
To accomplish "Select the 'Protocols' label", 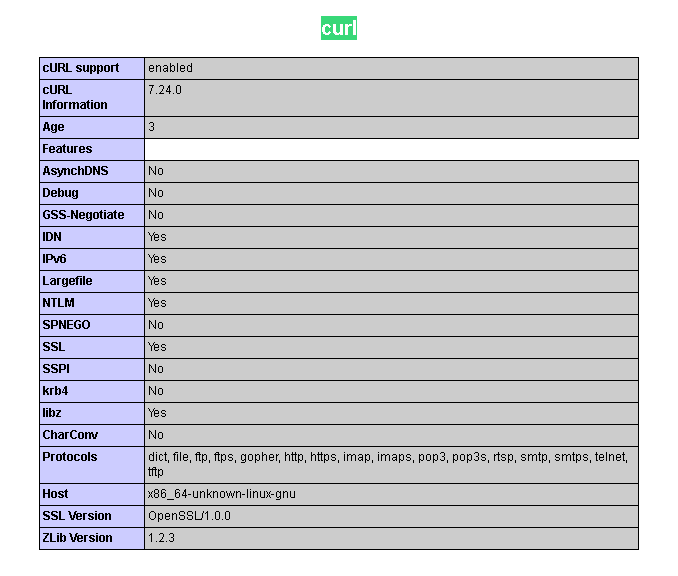I will click(x=70, y=457).
